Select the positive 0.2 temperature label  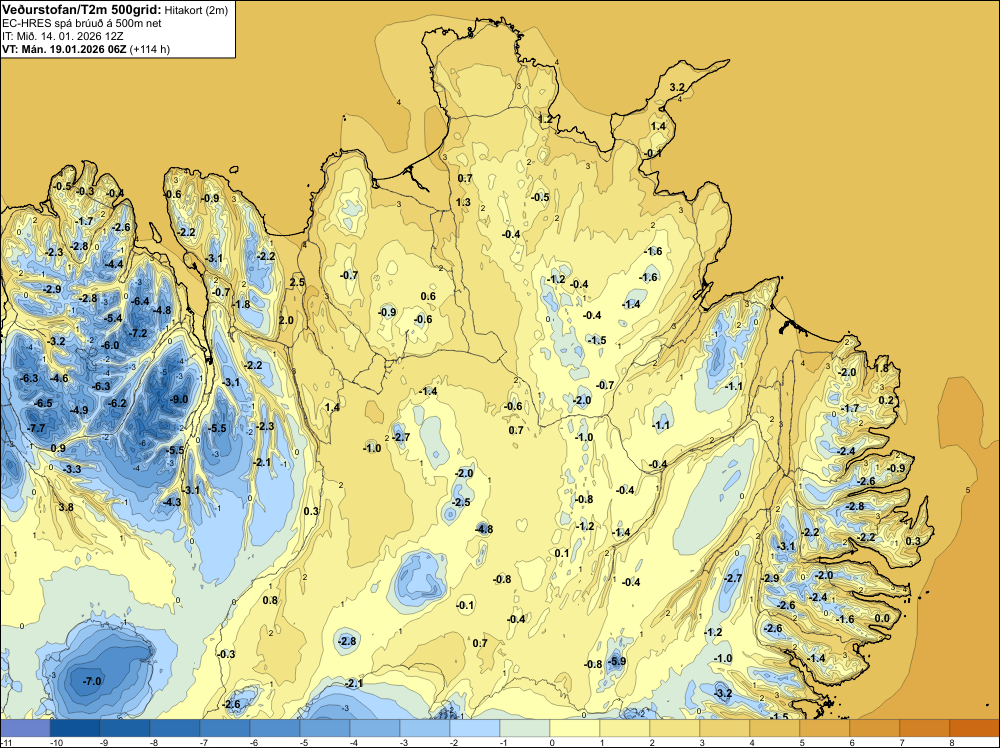[886, 400]
